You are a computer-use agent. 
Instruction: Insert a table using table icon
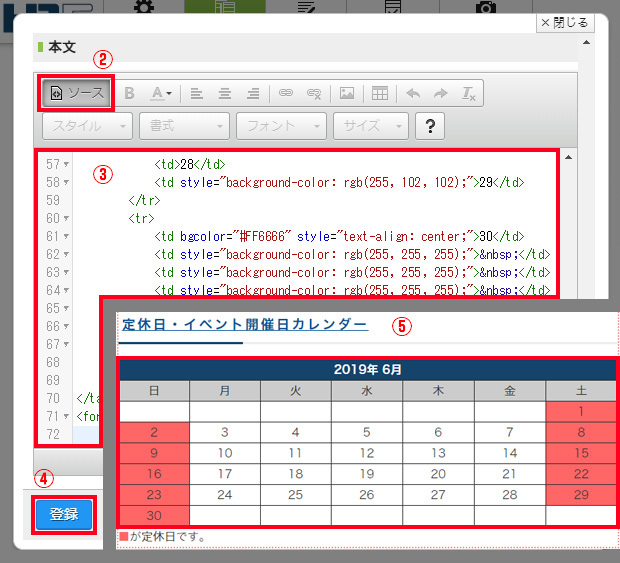(x=380, y=93)
